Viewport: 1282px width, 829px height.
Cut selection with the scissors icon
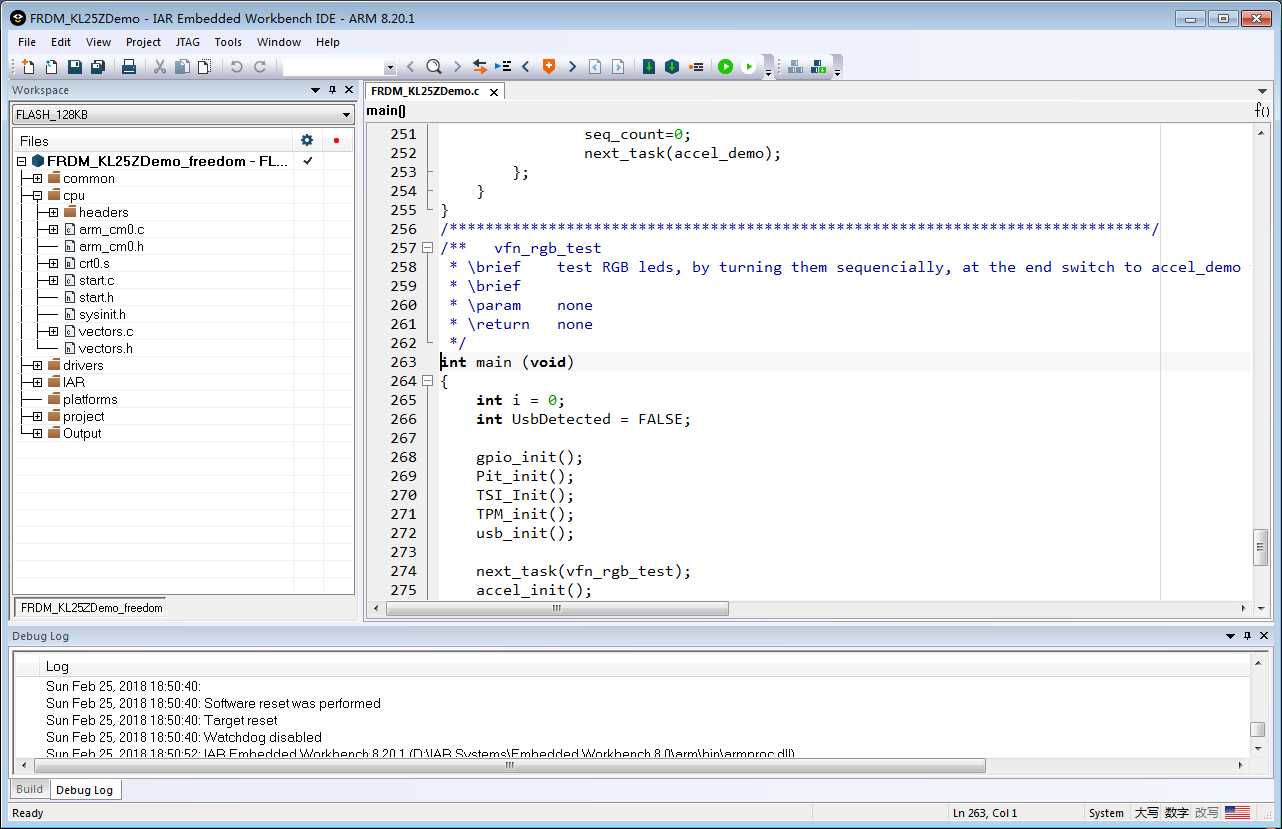159,67
